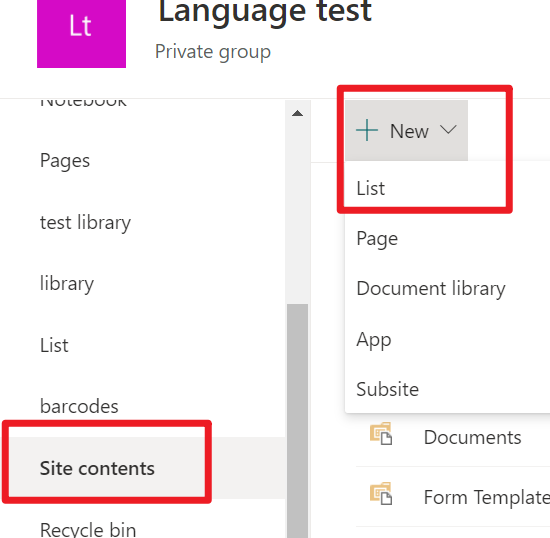Open List in the left navigation
Screen dimensions: 550x538
54,345
